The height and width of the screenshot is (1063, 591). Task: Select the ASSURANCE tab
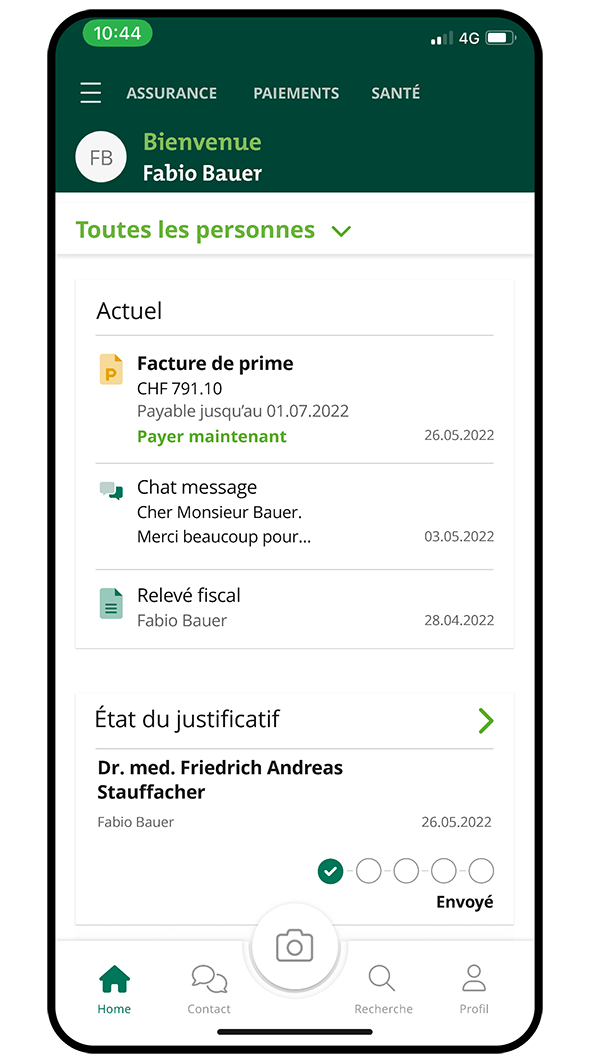point(171,93)
